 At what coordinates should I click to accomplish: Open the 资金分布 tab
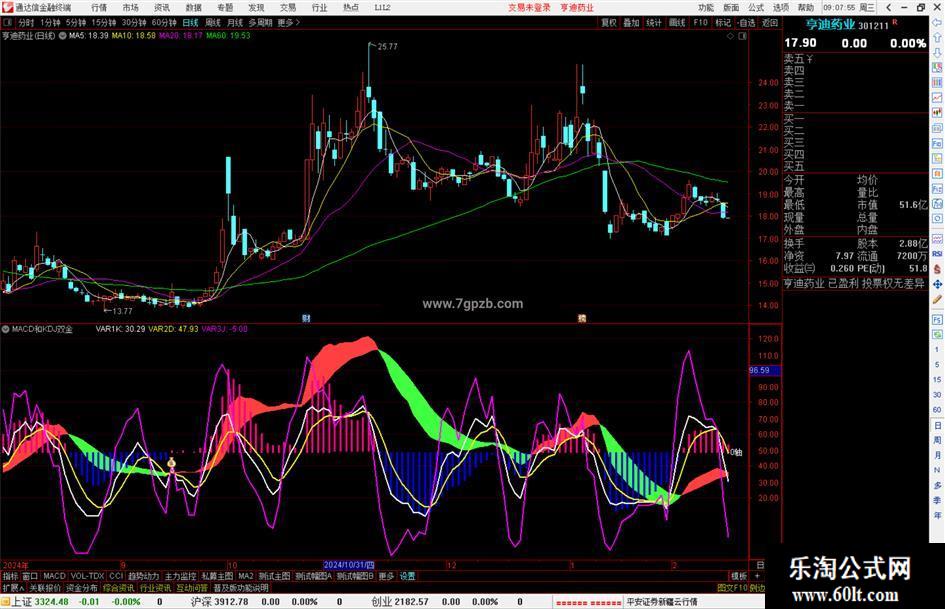click(82, 587)
